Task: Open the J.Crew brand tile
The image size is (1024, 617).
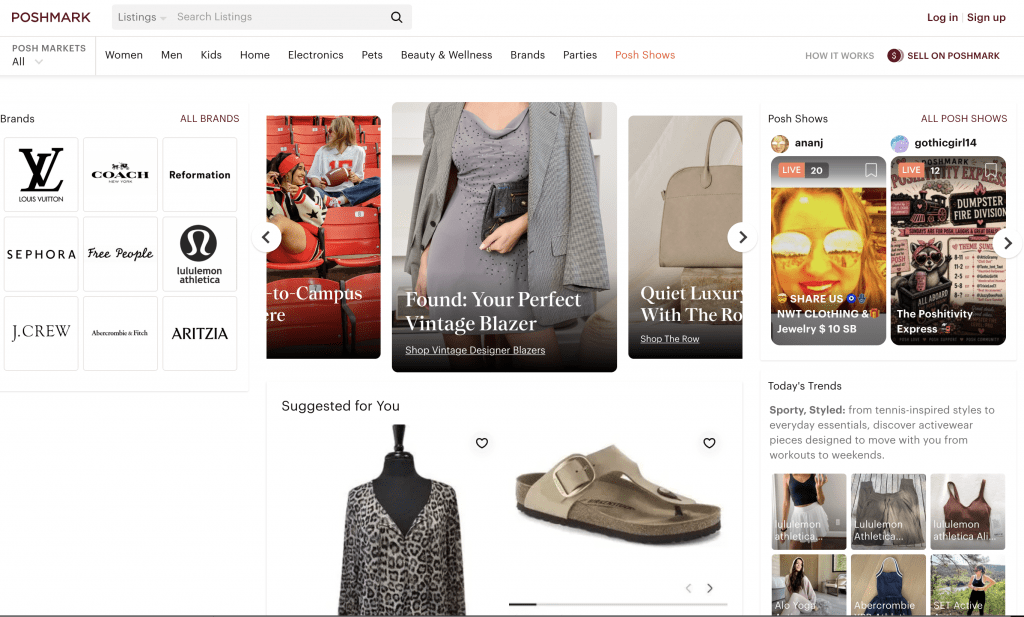Action: 41,333
